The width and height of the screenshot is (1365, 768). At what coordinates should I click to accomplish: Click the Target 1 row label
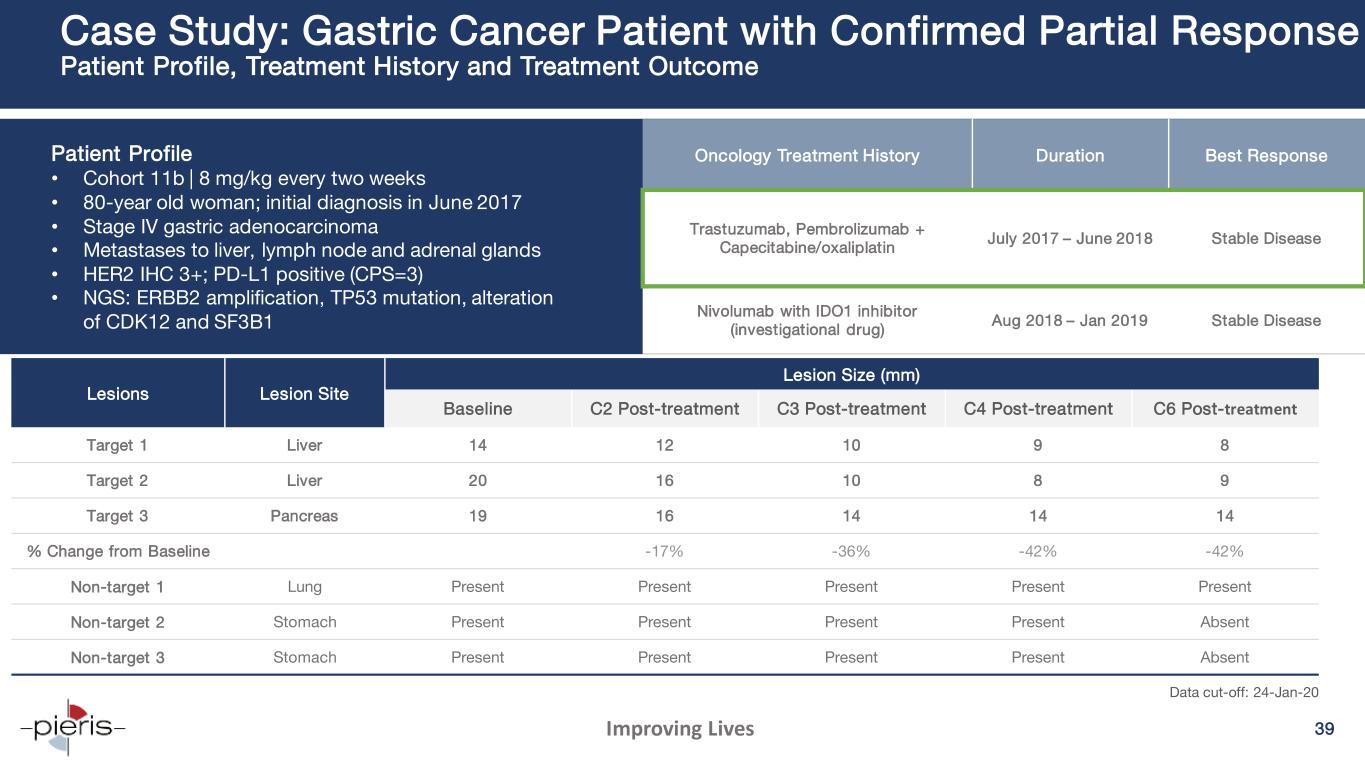point(117,445)
